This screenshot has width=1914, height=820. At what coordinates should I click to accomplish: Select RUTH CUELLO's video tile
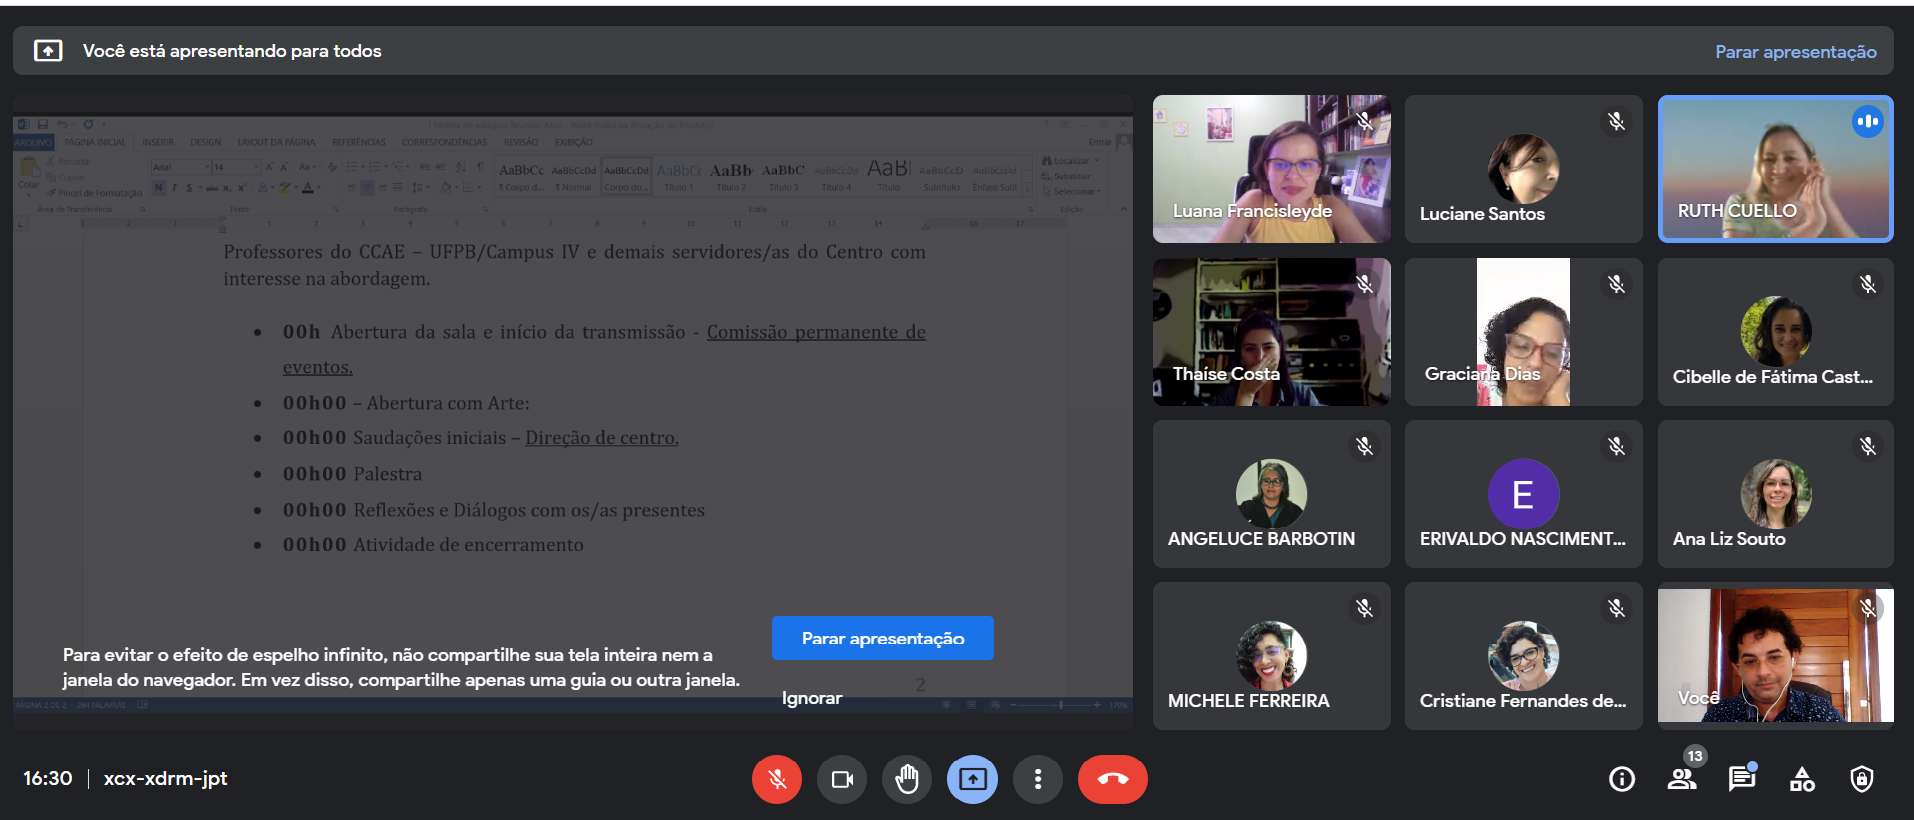point(1775,169)
